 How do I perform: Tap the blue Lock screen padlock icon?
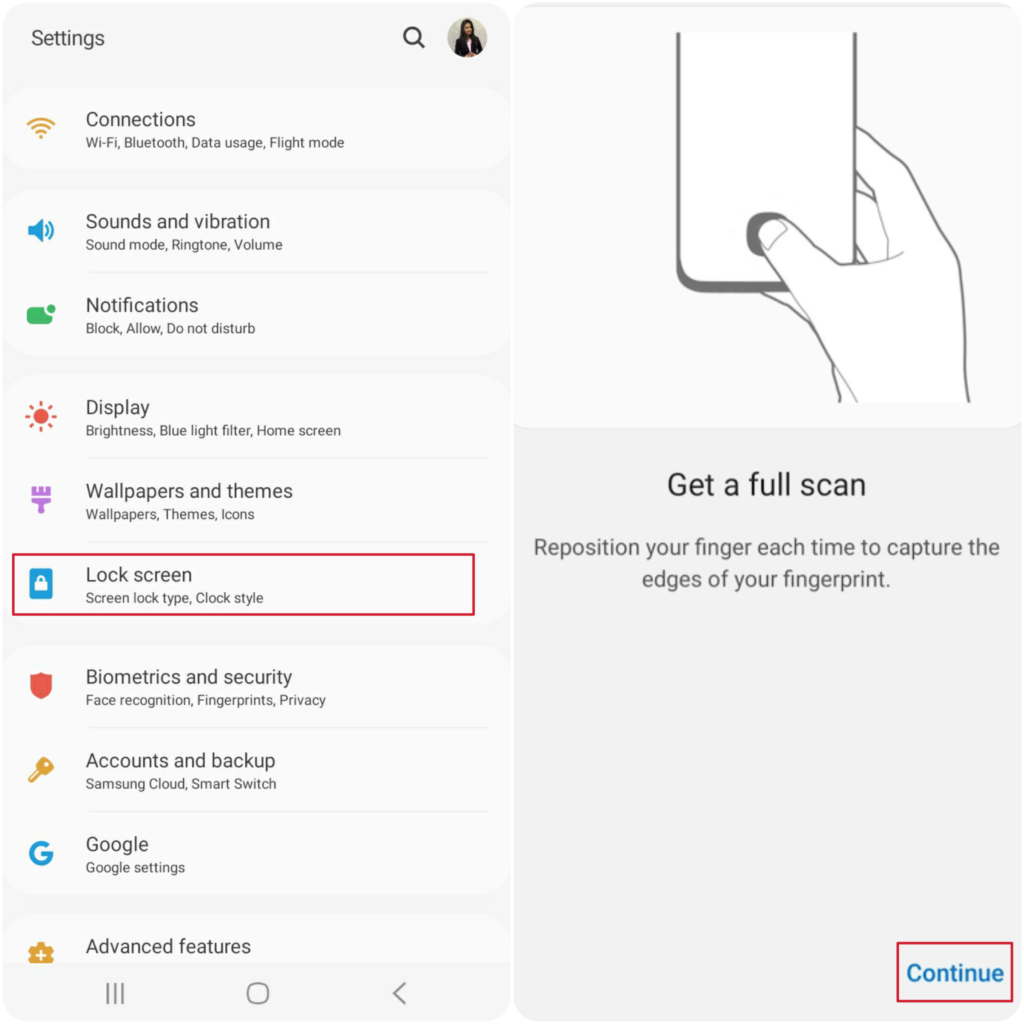click(x=40, y=583)
